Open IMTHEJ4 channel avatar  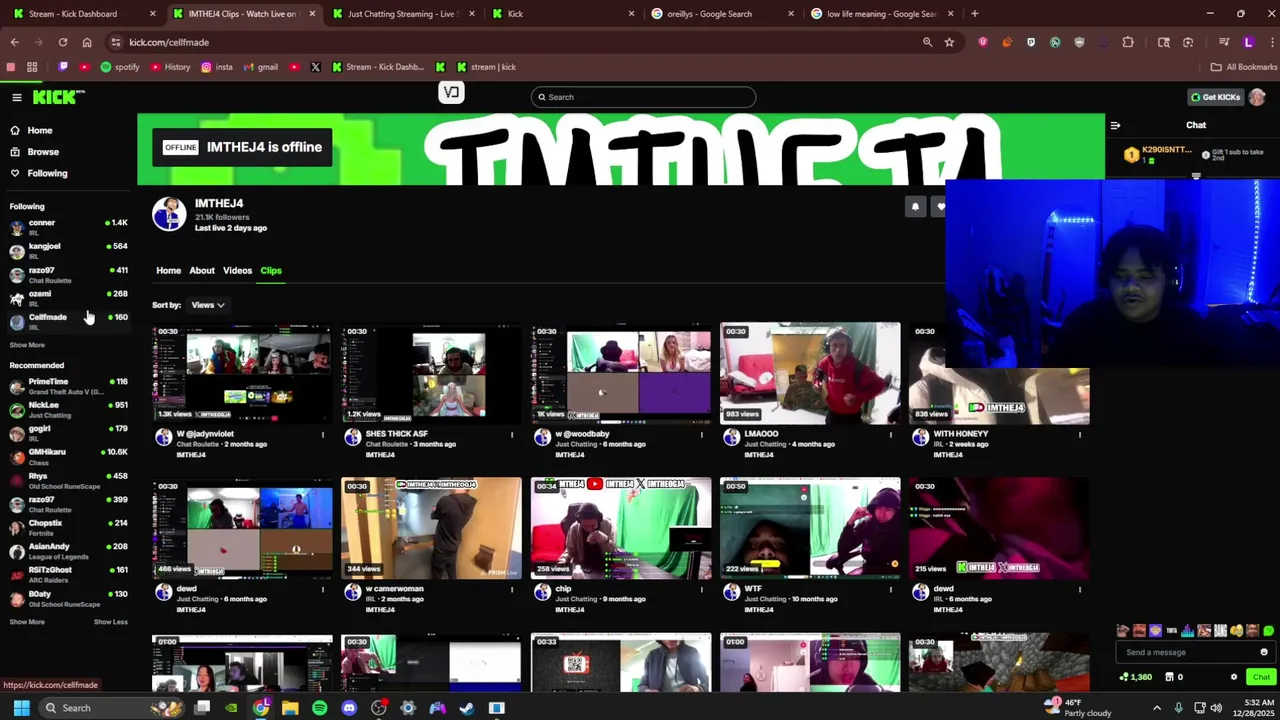click(x=169, y=215)
